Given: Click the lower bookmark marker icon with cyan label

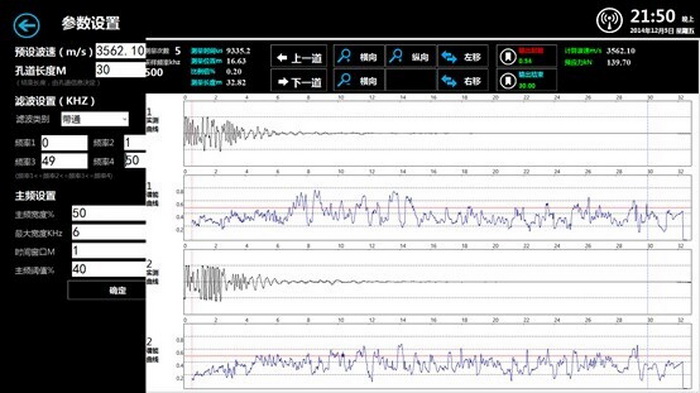Looking at the screenshot, I should point(508,81).
